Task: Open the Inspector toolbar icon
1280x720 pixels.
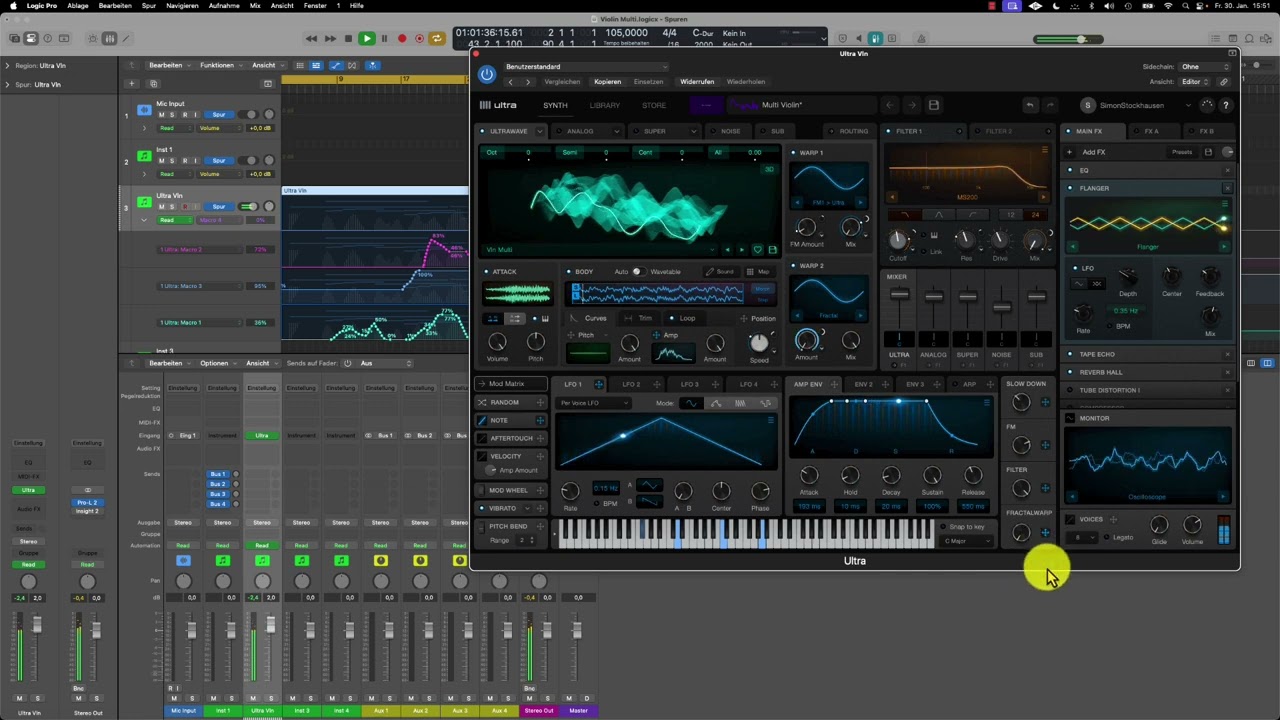Action: point(31,39)
